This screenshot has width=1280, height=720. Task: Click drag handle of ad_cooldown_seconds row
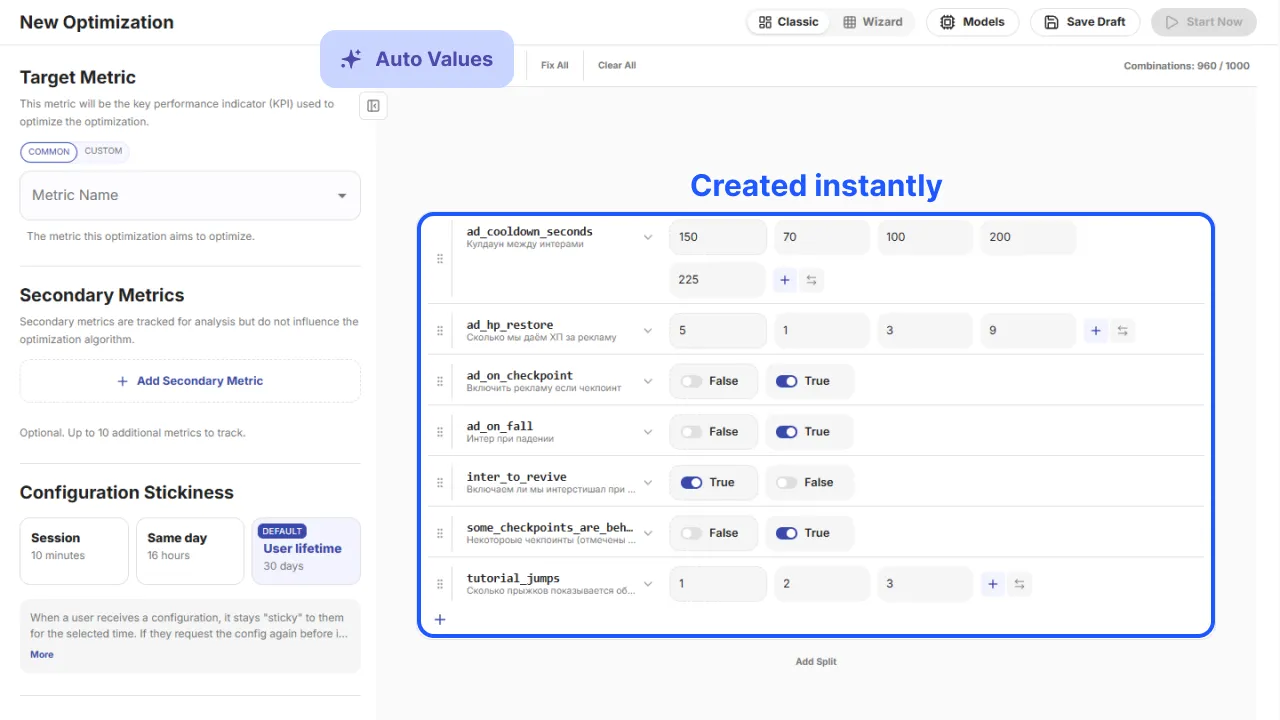coord(440,258)
